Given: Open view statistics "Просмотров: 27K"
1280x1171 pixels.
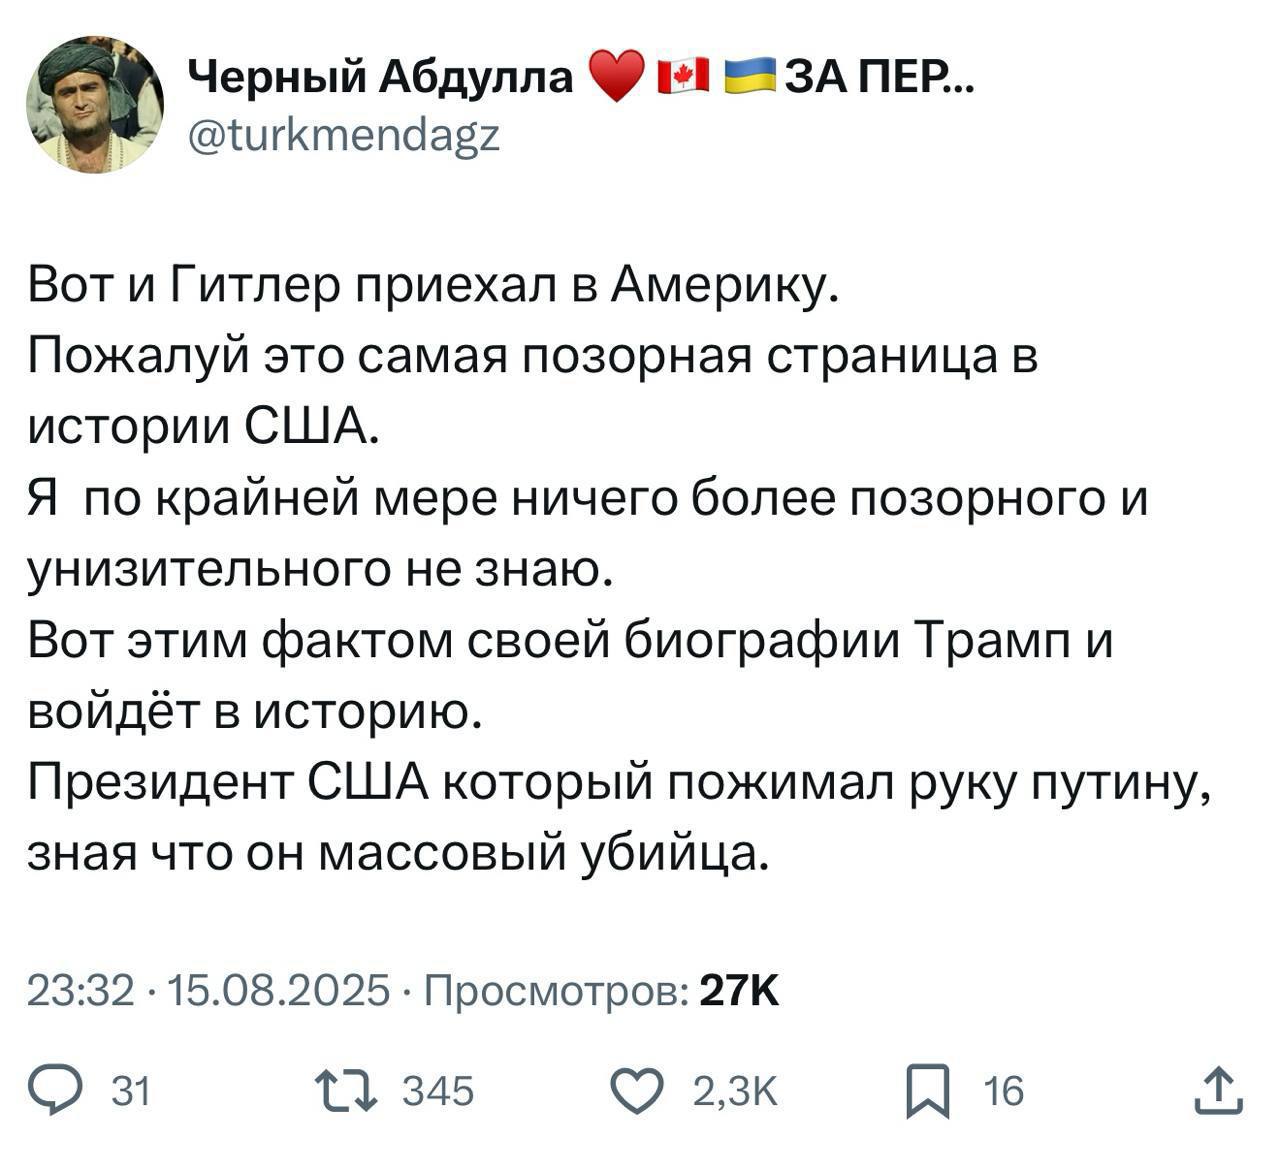Looking at the screenshot, I should click(x=602, y=991).
